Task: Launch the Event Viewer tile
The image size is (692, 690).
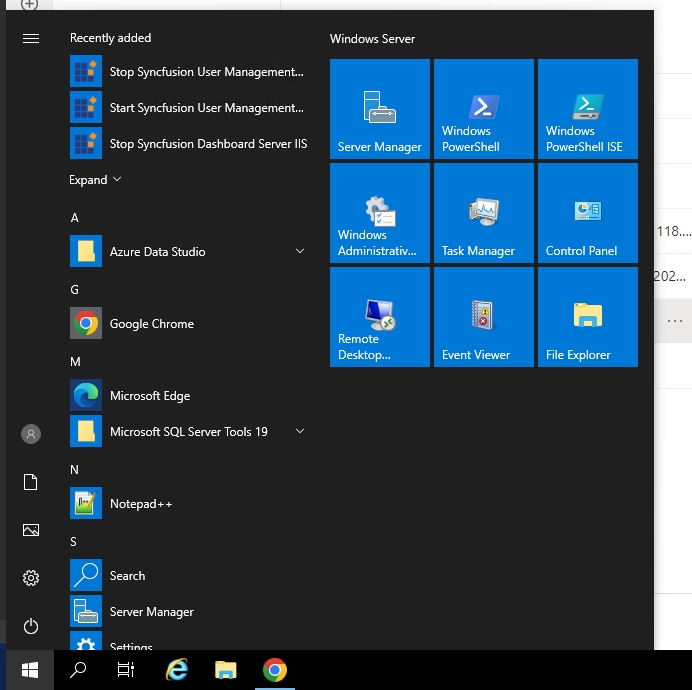Action: point(484,317)
